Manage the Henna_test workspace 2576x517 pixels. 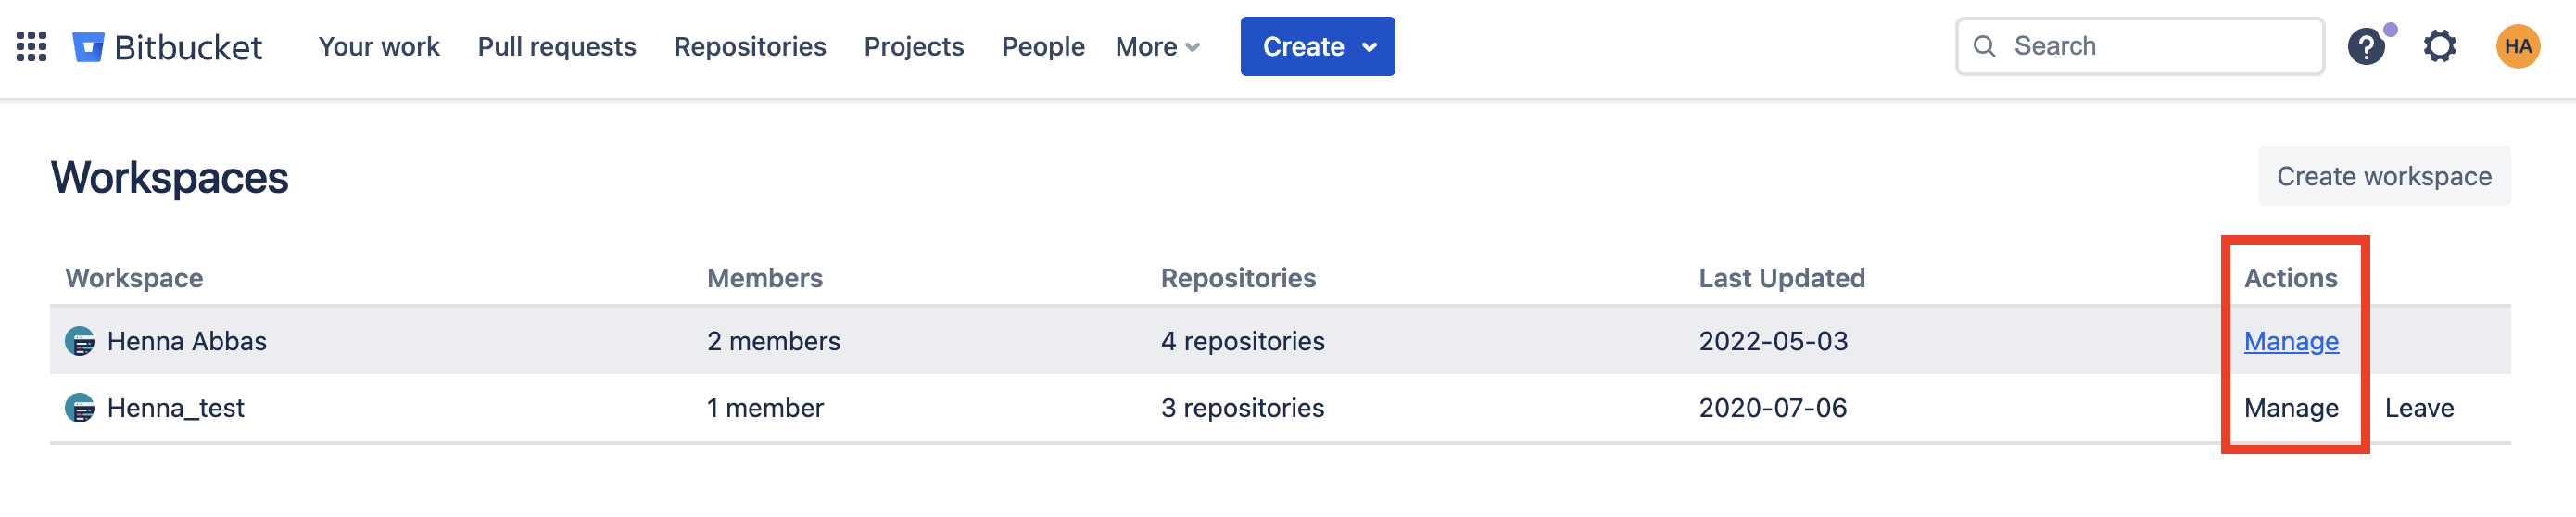(x=2291, y=408)
